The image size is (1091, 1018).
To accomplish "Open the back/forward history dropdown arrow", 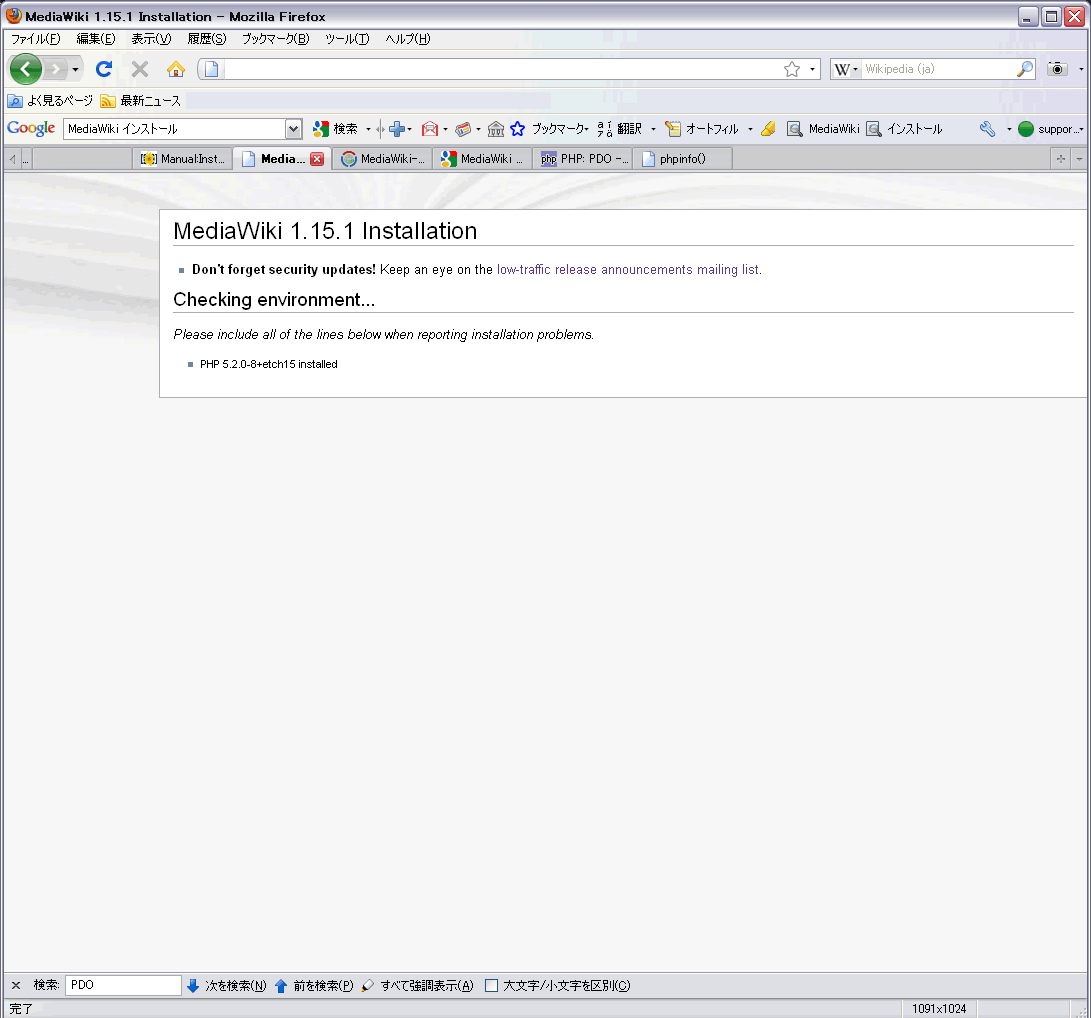I will [x=75, y=69].
